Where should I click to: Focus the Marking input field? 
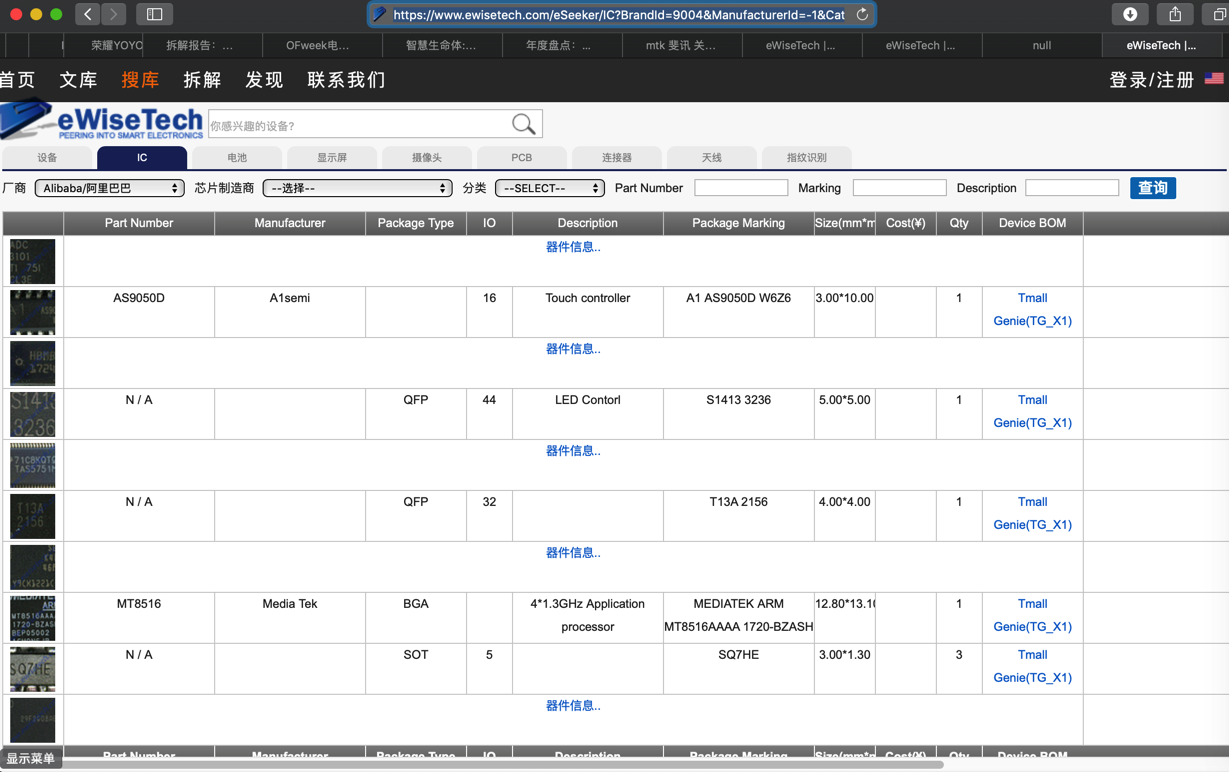(899, 188)
